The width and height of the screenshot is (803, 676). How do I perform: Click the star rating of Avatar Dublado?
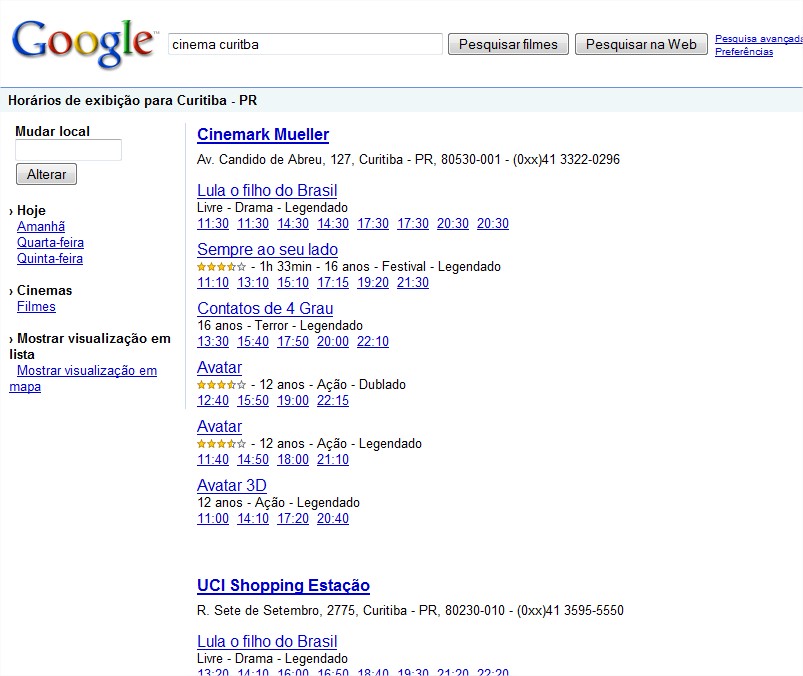coord(221,385)
